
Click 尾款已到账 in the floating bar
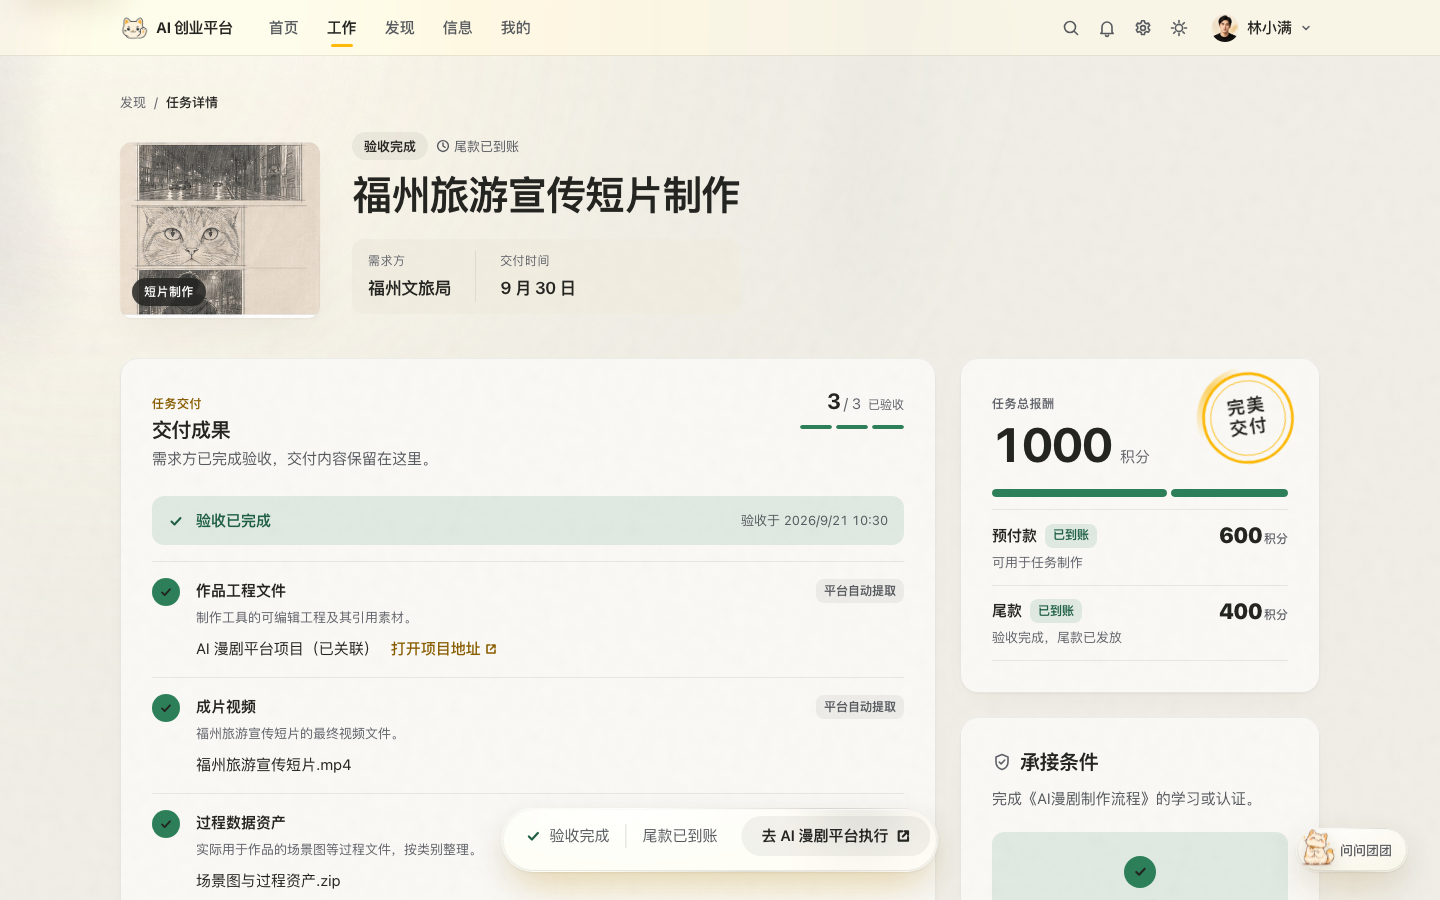[x=680, y=836]
